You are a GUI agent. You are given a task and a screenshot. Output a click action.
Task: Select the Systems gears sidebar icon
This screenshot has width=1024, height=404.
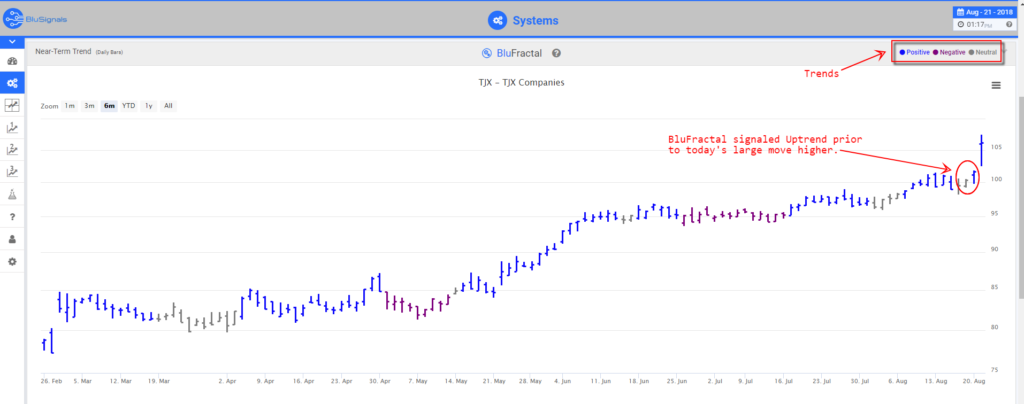[x=12, y=83]
